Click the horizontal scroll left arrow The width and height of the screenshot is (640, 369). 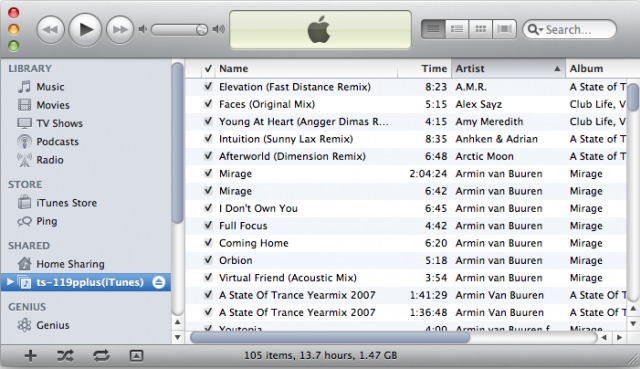click(604, 337)
